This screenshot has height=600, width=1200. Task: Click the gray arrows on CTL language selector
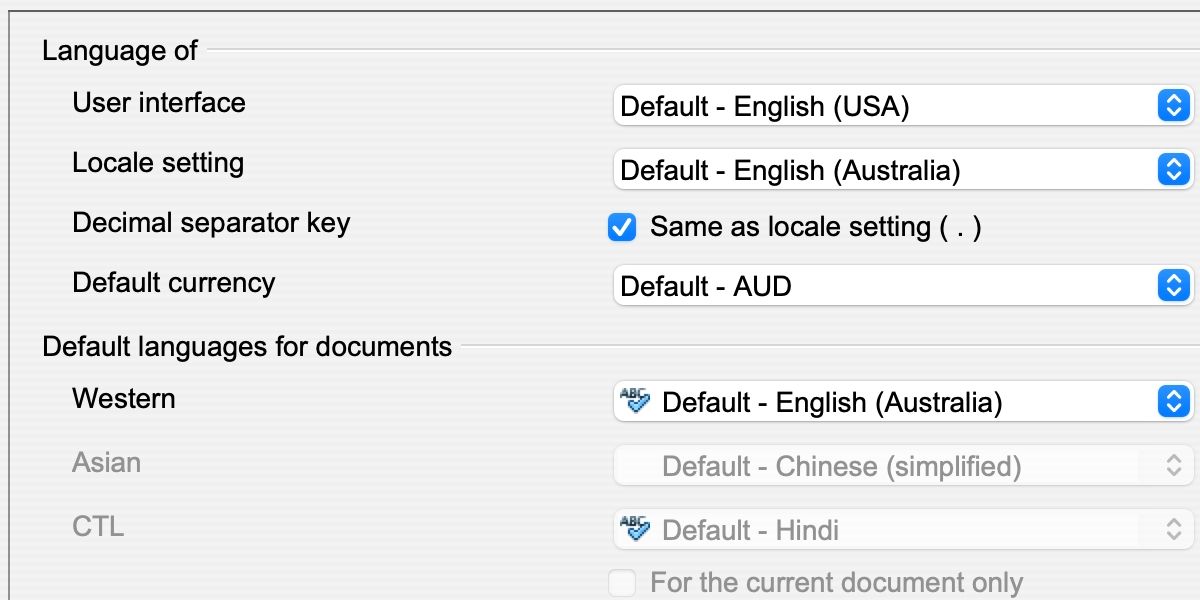coord(1174,530)
